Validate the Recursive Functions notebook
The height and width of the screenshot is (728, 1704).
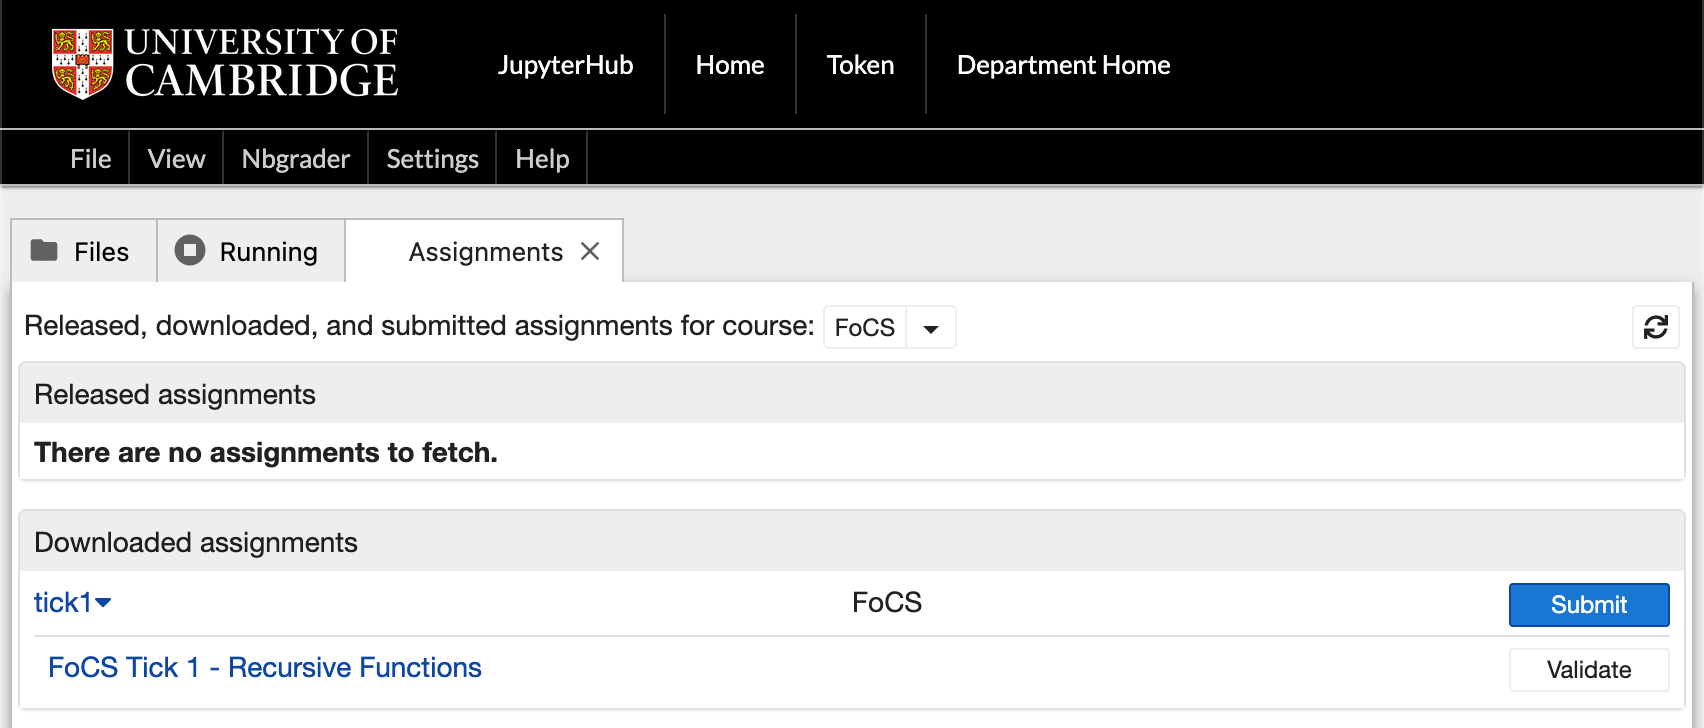tap(1588, 670)
